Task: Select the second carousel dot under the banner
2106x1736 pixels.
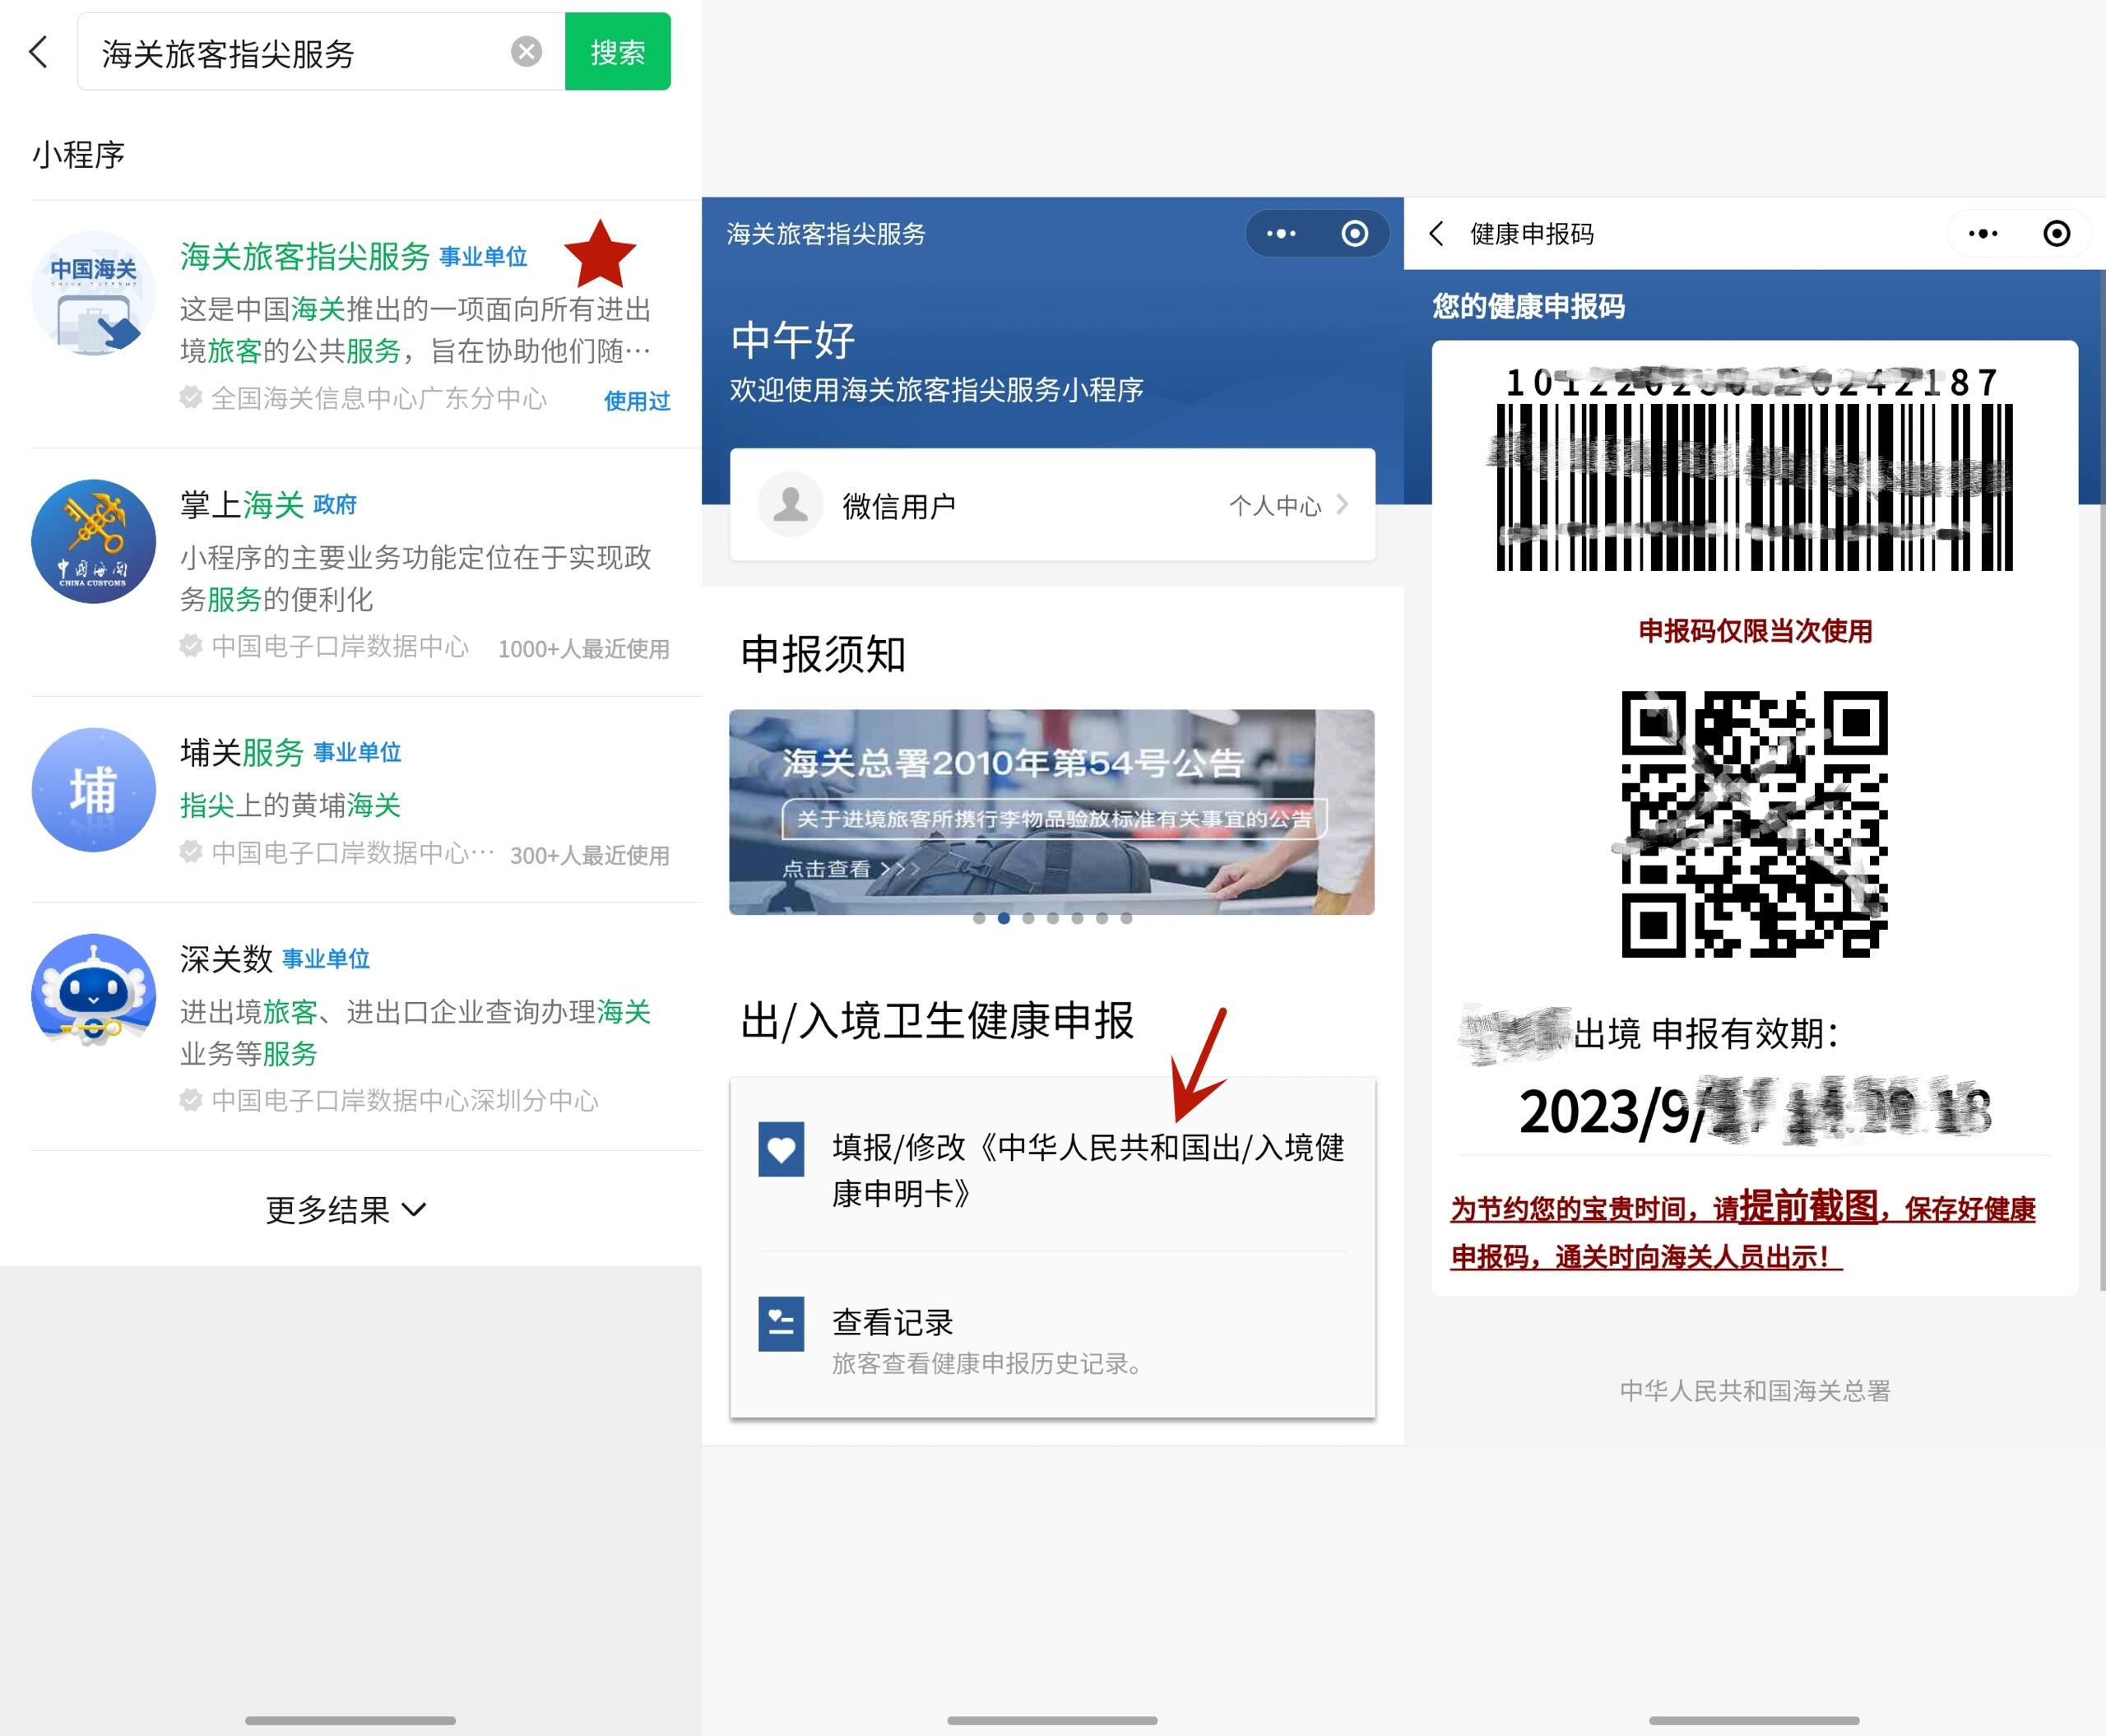Action: point(1004,918)
